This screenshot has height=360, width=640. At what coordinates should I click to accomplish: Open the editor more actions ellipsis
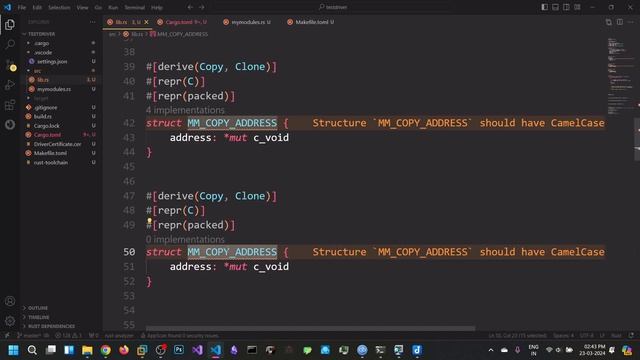pyautogui.click(x=631, y=22)
